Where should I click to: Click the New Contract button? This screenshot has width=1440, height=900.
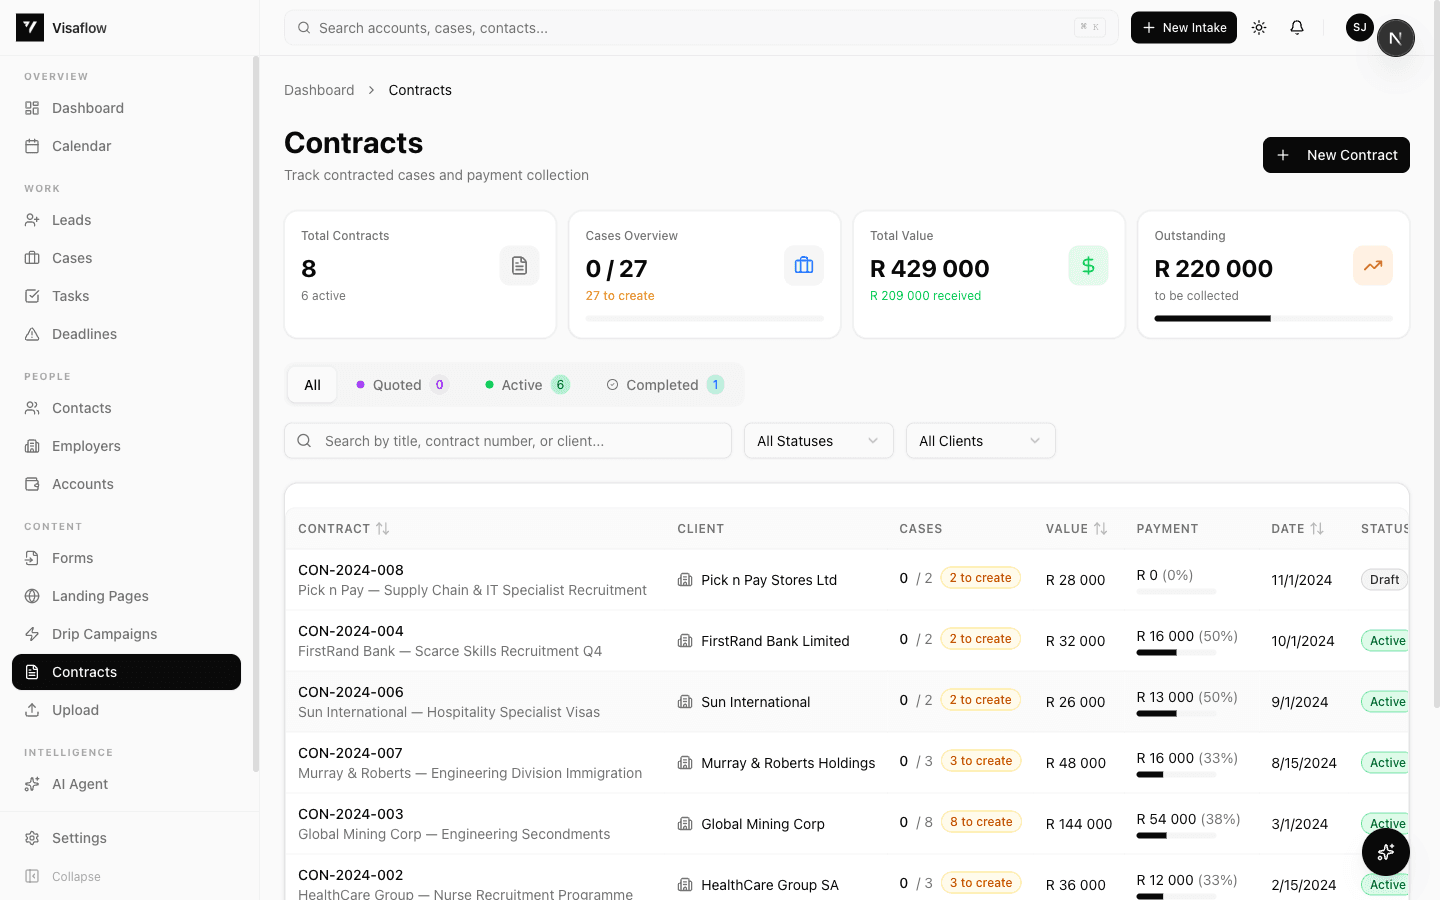1336,155
